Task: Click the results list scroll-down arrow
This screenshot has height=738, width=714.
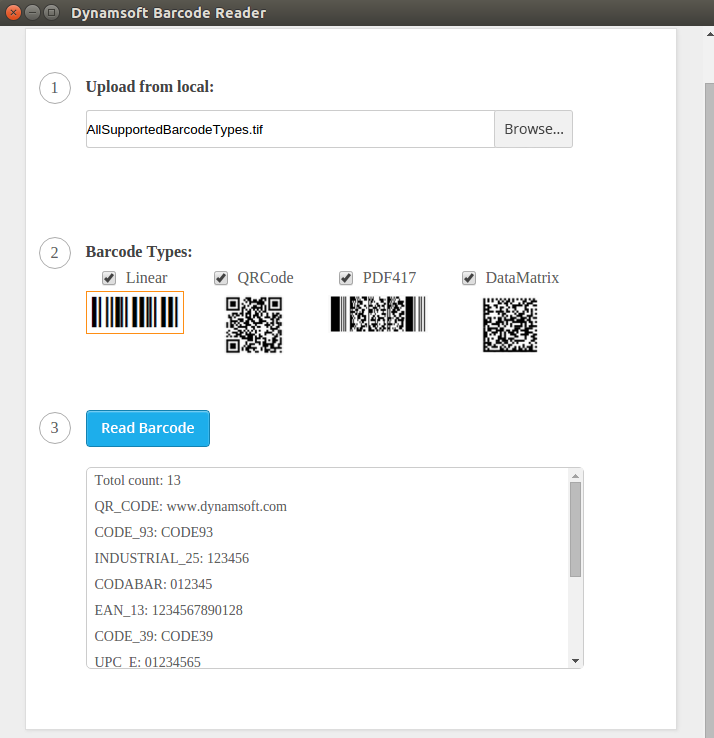Action: pyautogui.click(x=575, y=661)
